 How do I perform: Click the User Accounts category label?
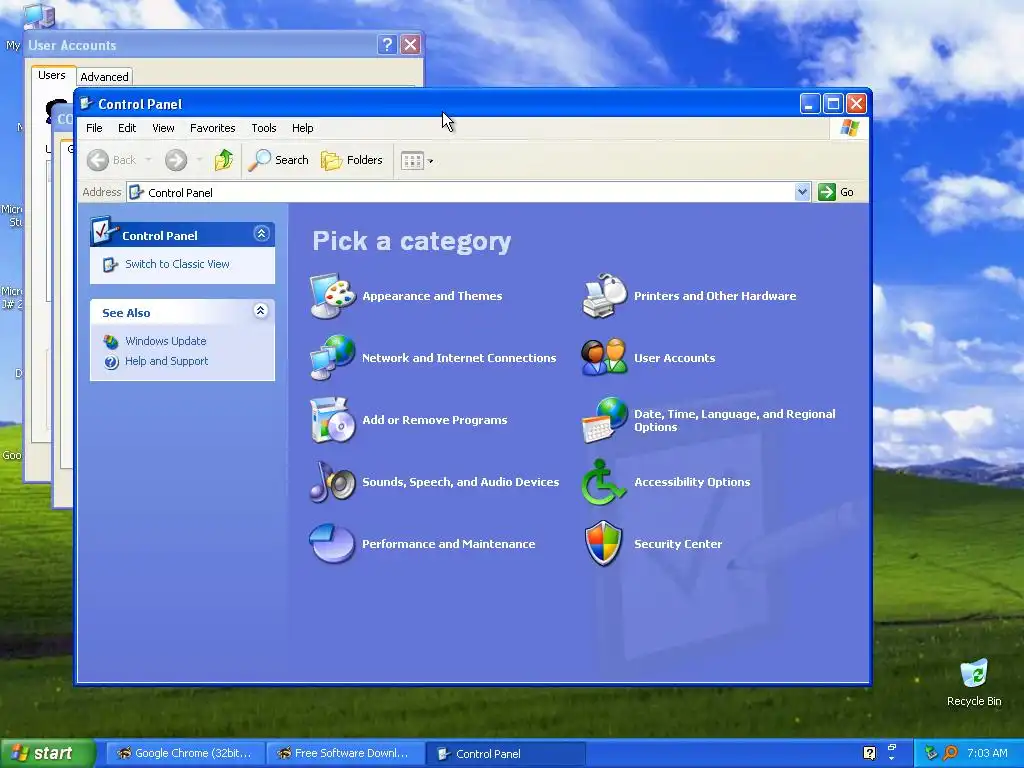[674, 358]
